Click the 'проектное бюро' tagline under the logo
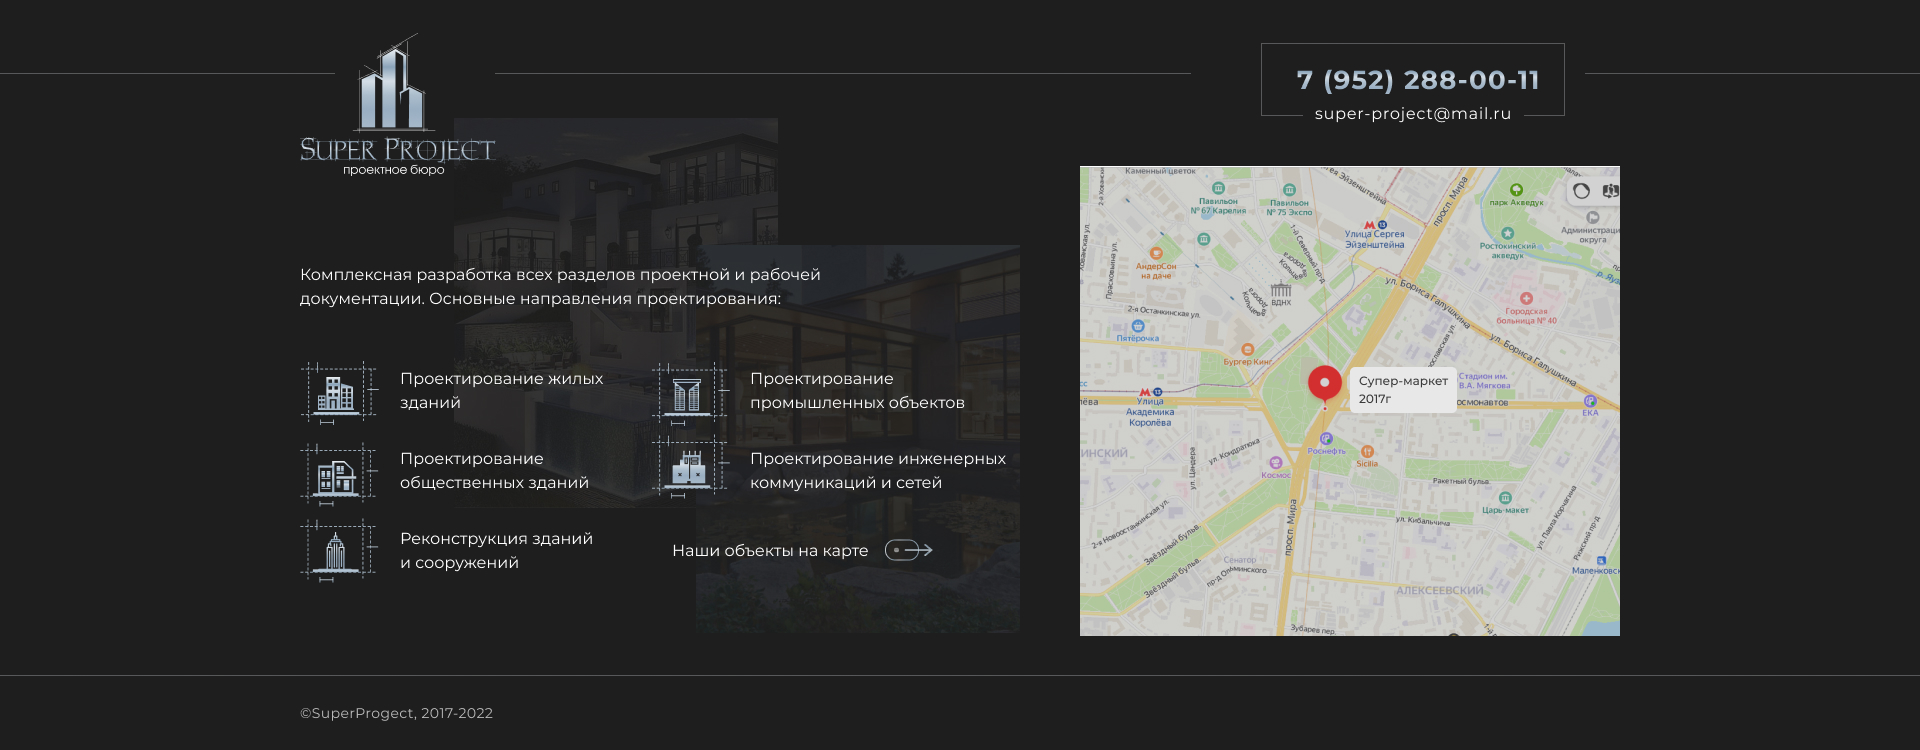Viewport: 1920px width, 750px height. pyautogui.click(x=394, y=170)
